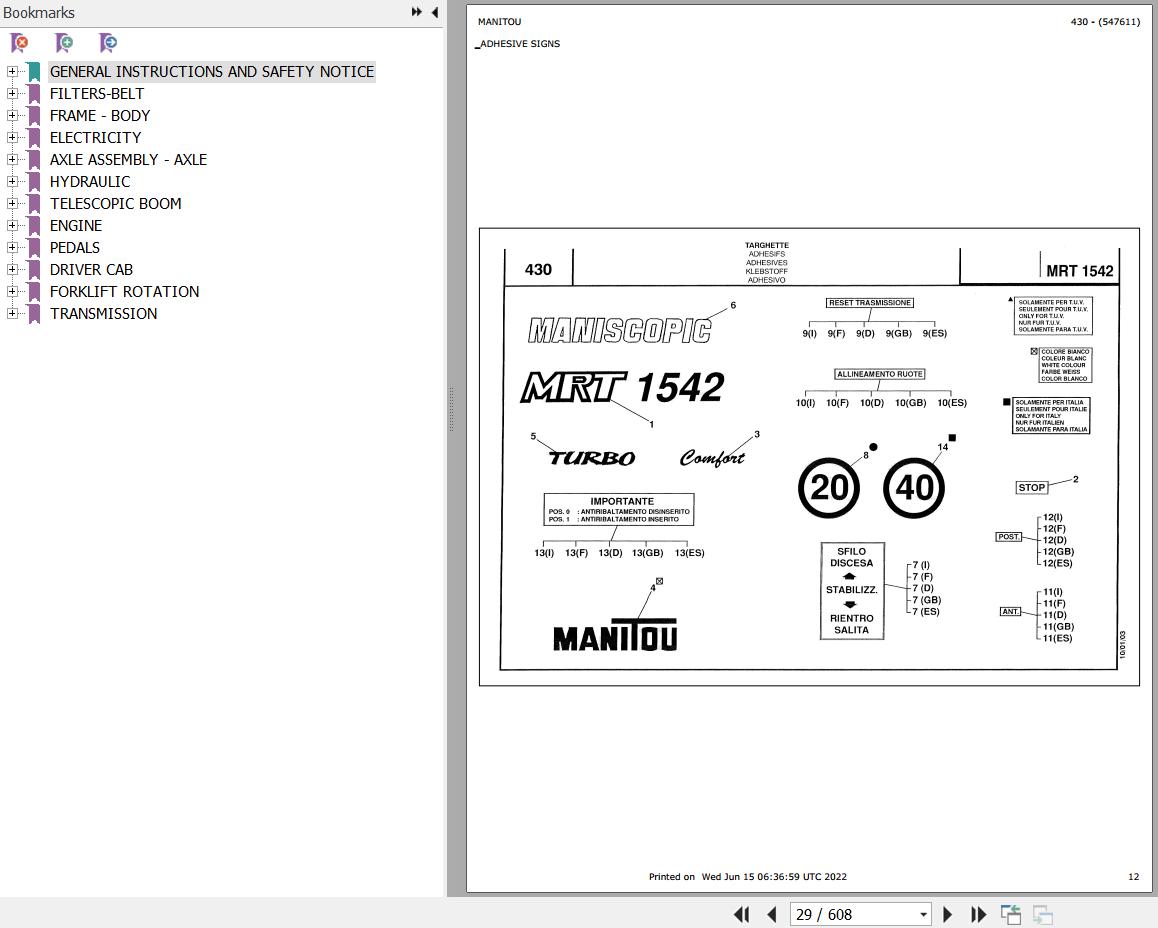Image resolution: width=1158 pixels, height=928 pixels.
Task: Click the Bookmarks panel title
Action: (x=39, y=13)
